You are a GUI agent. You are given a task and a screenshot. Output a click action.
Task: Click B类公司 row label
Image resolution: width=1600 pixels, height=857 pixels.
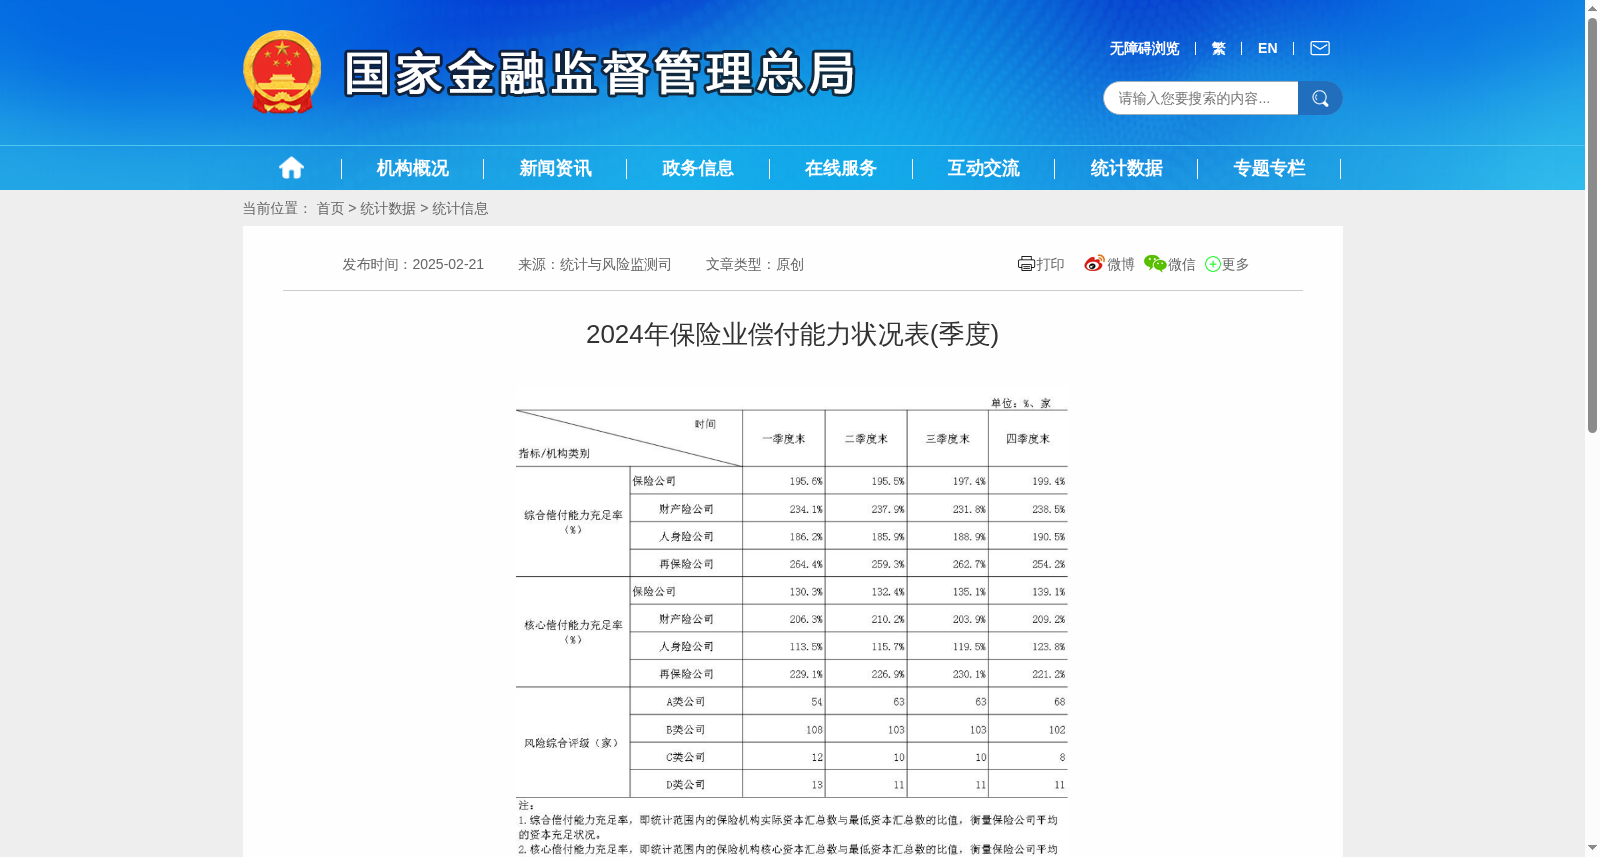tap(686, 730)
